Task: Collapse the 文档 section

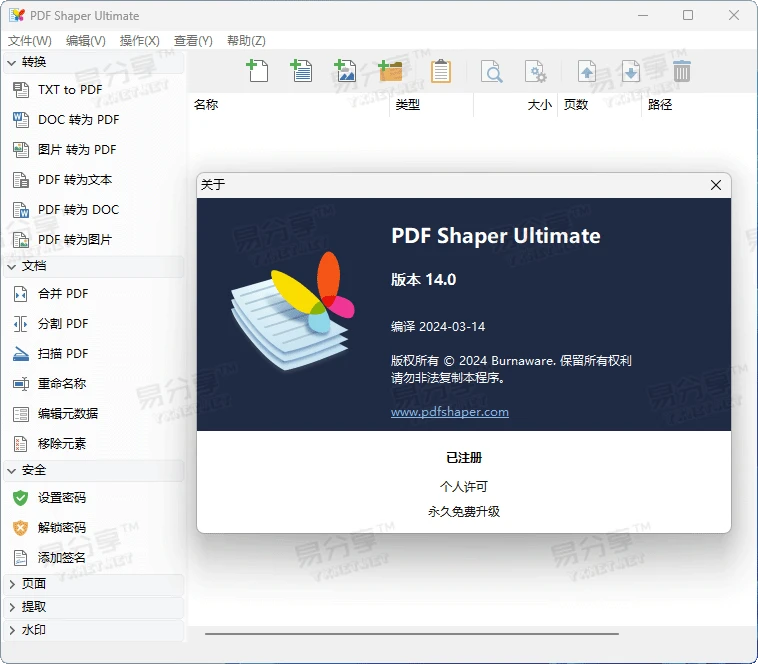Action: pos(94,266)
